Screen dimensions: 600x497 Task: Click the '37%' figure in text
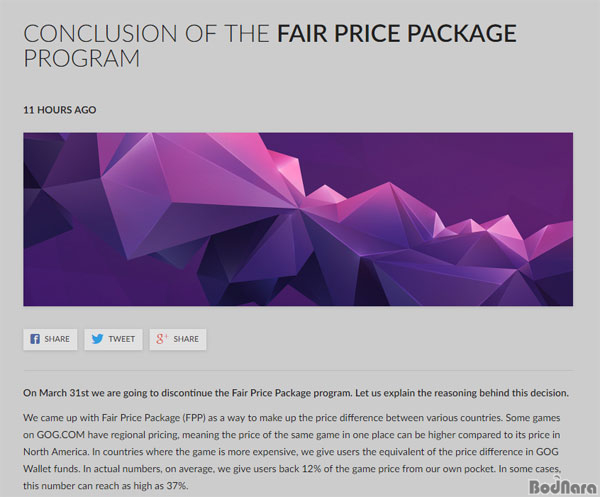click(176, 486)
